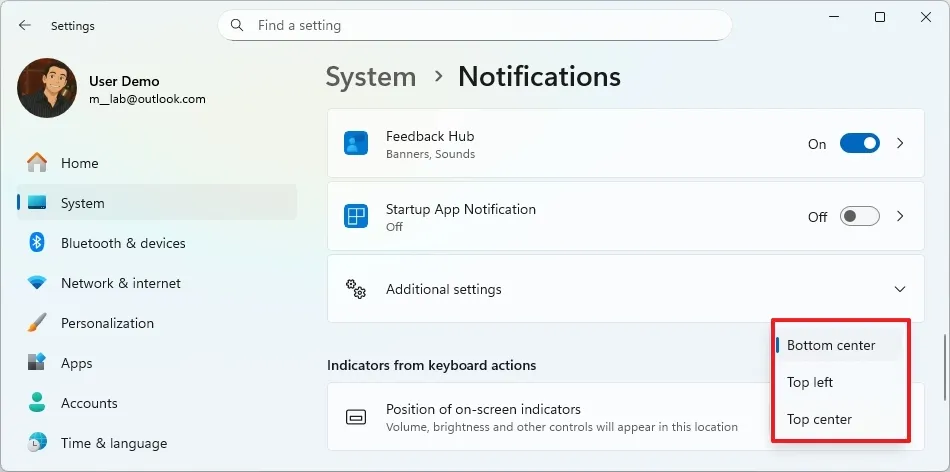Image resolution: width=950 pixels, height=472 pixels.
Task: Click User Demo account name
Action: point(124,81)
